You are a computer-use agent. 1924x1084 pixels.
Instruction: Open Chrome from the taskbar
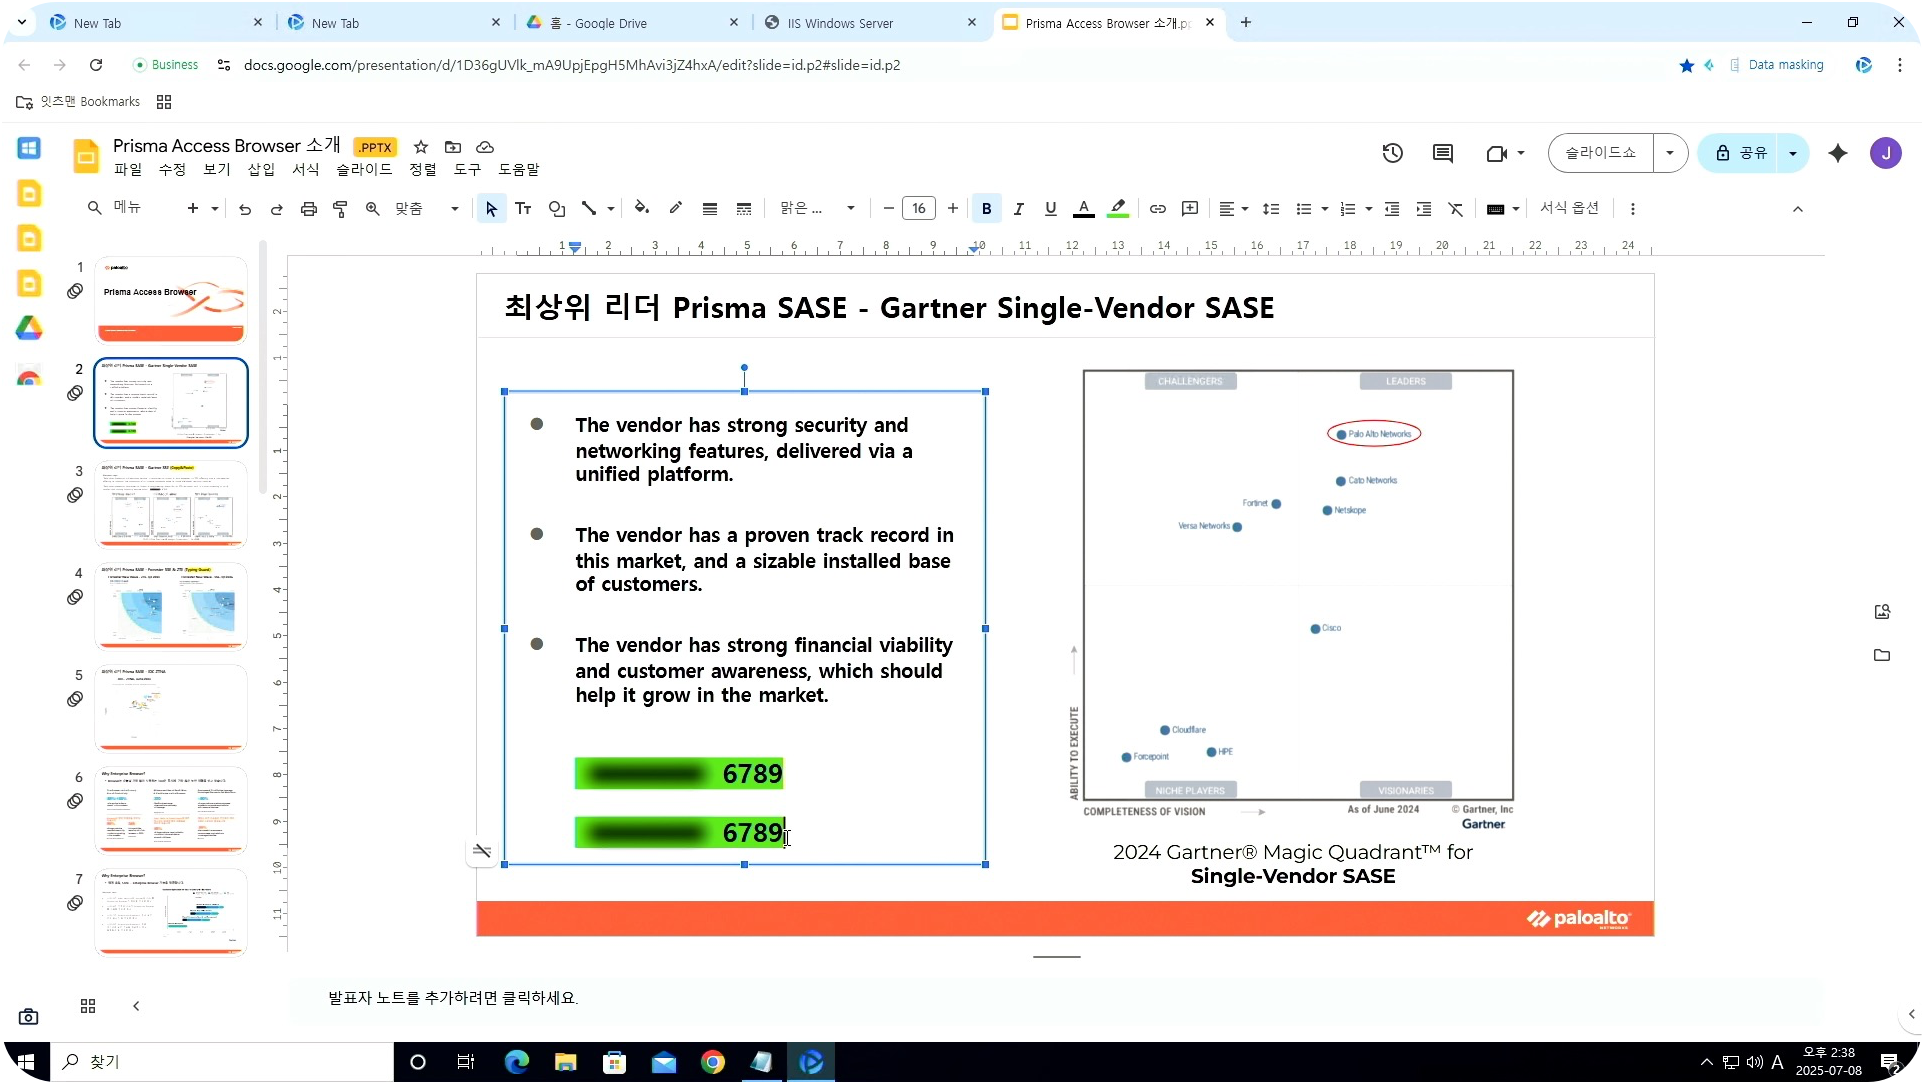(x=714, y=1063)
